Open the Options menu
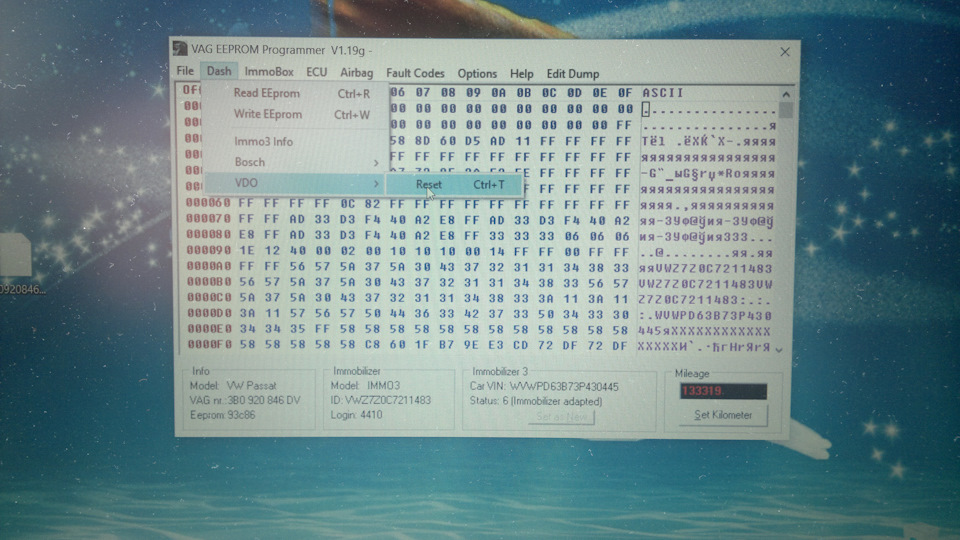The width and height of the screenshot is (960, 540). coord(477,73)
